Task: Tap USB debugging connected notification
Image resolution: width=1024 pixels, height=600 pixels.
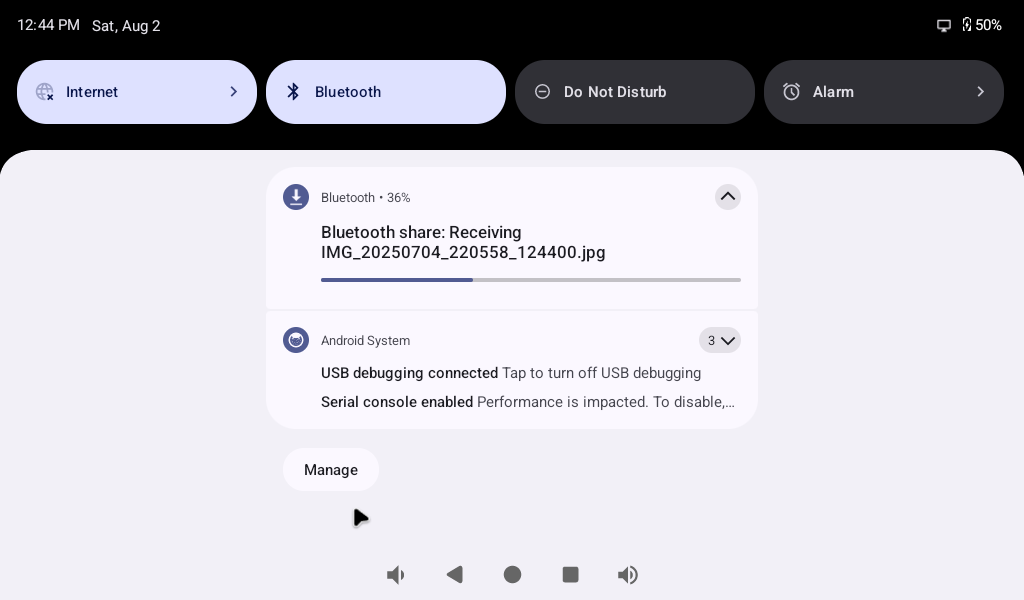Action: coord(511,373)
